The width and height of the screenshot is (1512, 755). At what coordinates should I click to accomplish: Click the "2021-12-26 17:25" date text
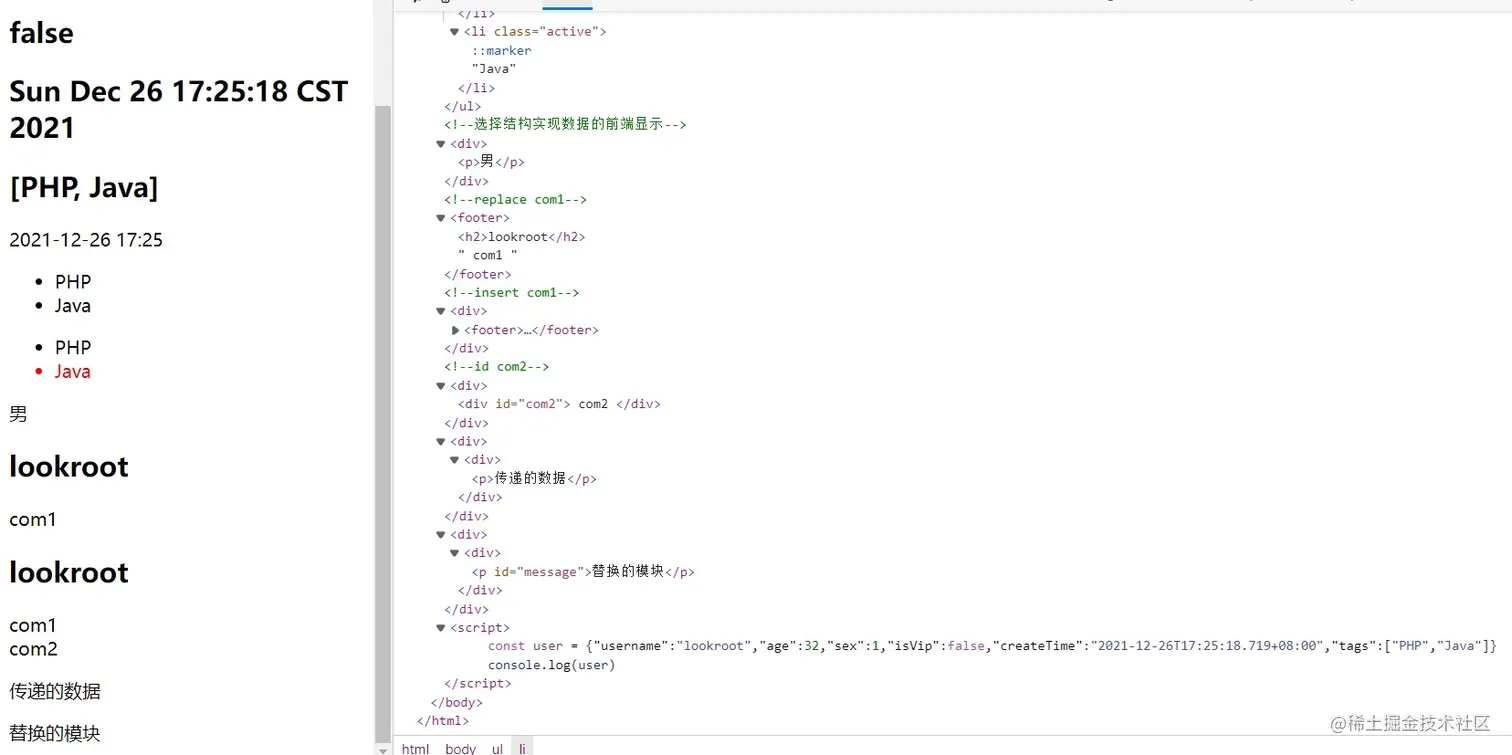[86, 240]
